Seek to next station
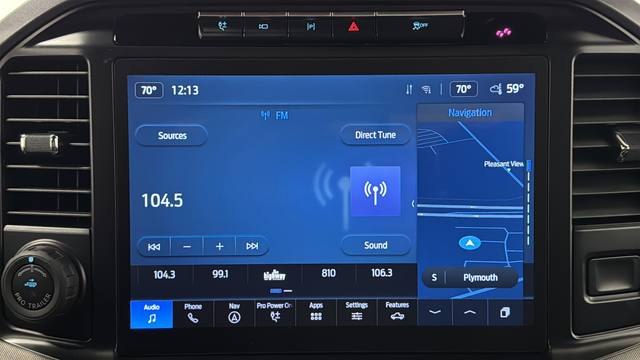640x360 pixels. [252, 246]
